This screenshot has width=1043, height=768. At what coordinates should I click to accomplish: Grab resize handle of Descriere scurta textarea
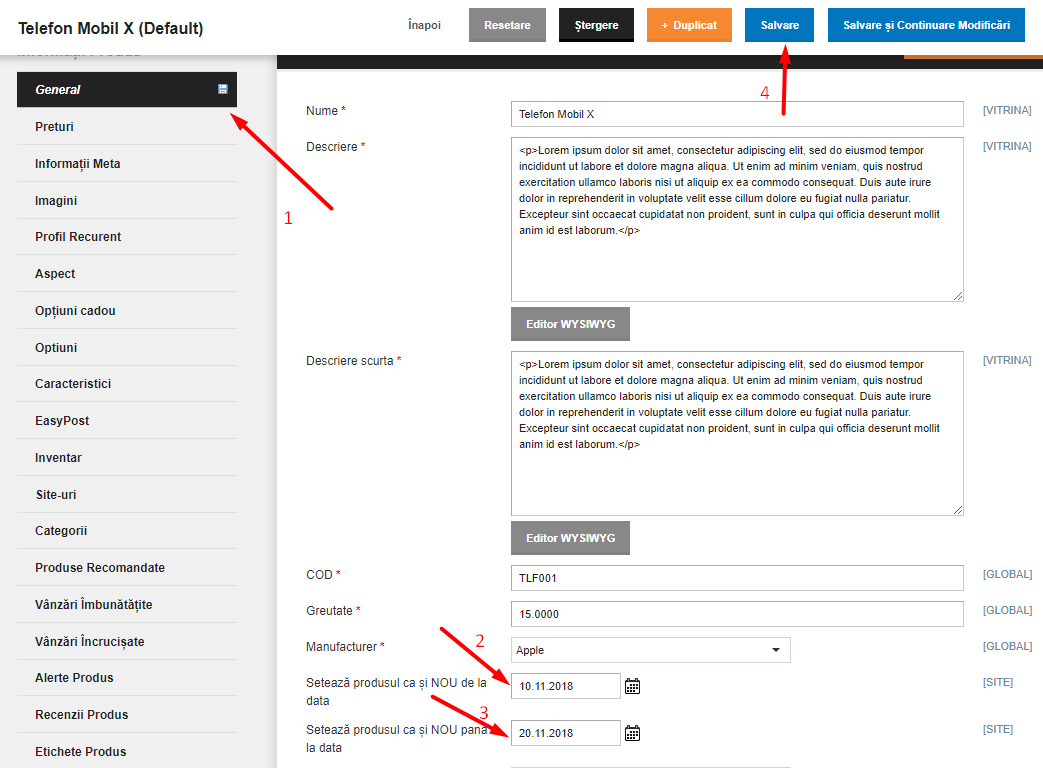click(x=958, y=510)
